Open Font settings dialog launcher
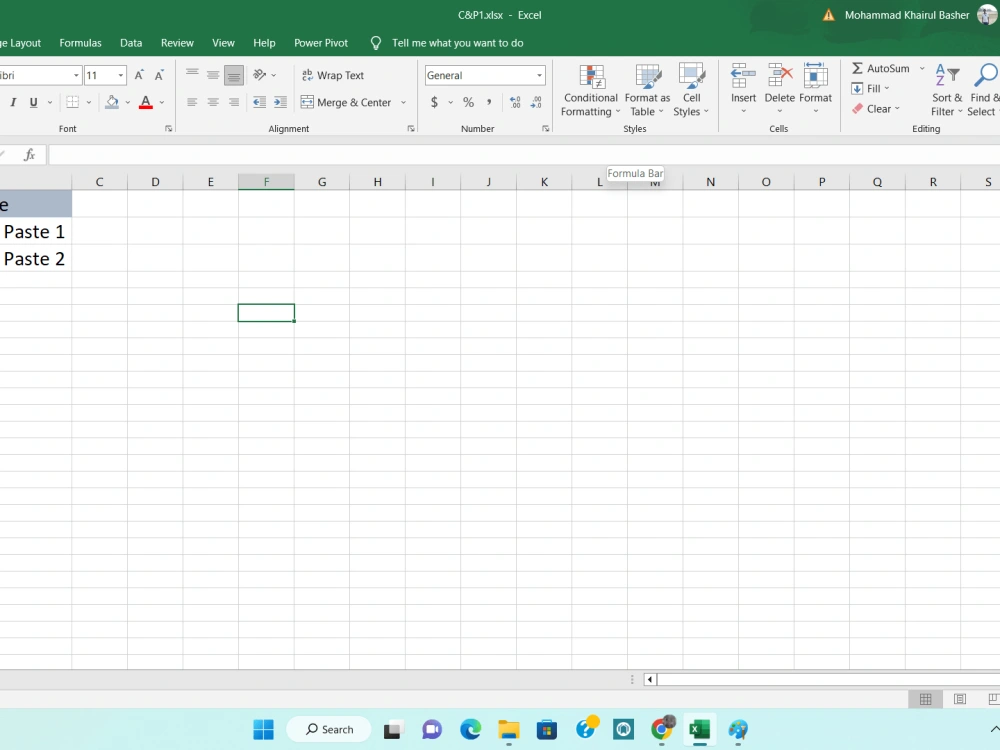Viewport: 1000px width, 750px height. point(168,129)
